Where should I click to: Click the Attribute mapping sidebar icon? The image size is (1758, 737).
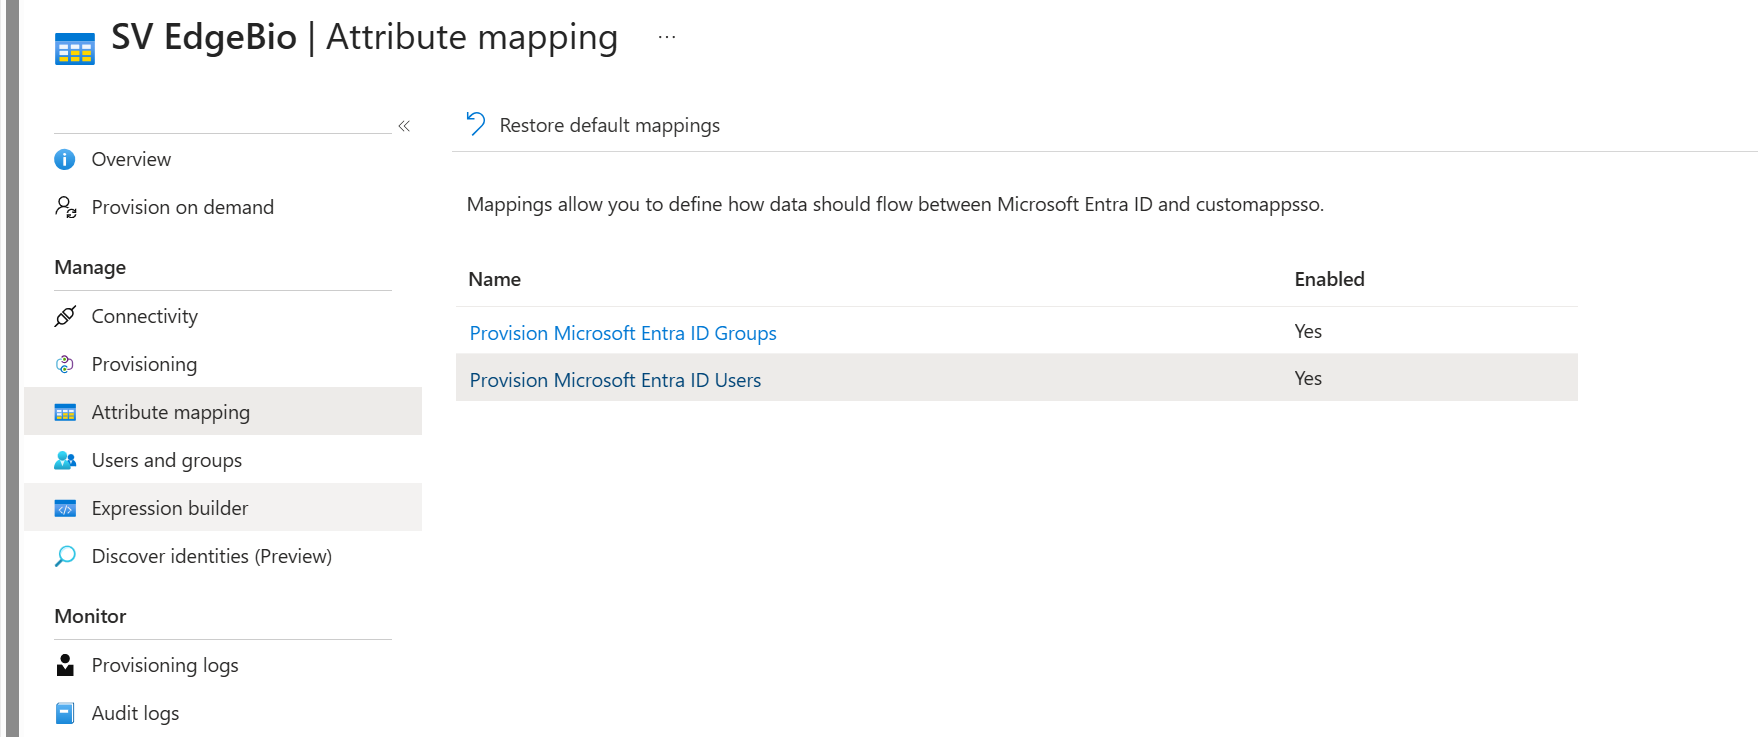65,412
